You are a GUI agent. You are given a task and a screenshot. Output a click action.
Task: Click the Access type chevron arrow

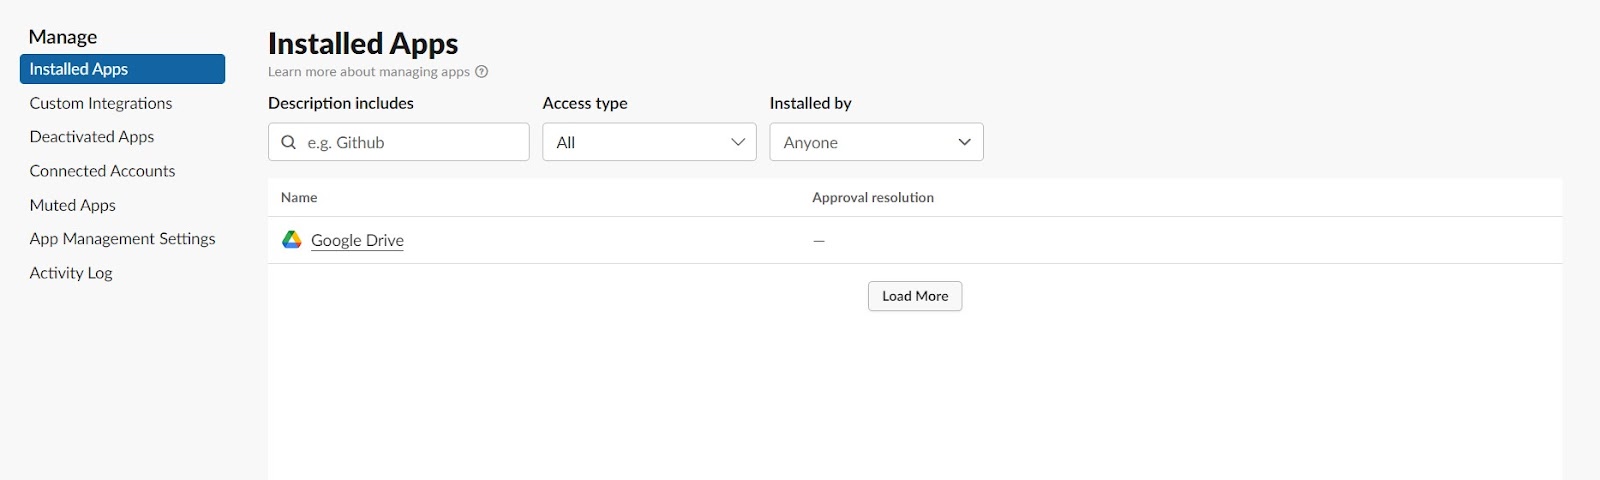pos(738,142)
